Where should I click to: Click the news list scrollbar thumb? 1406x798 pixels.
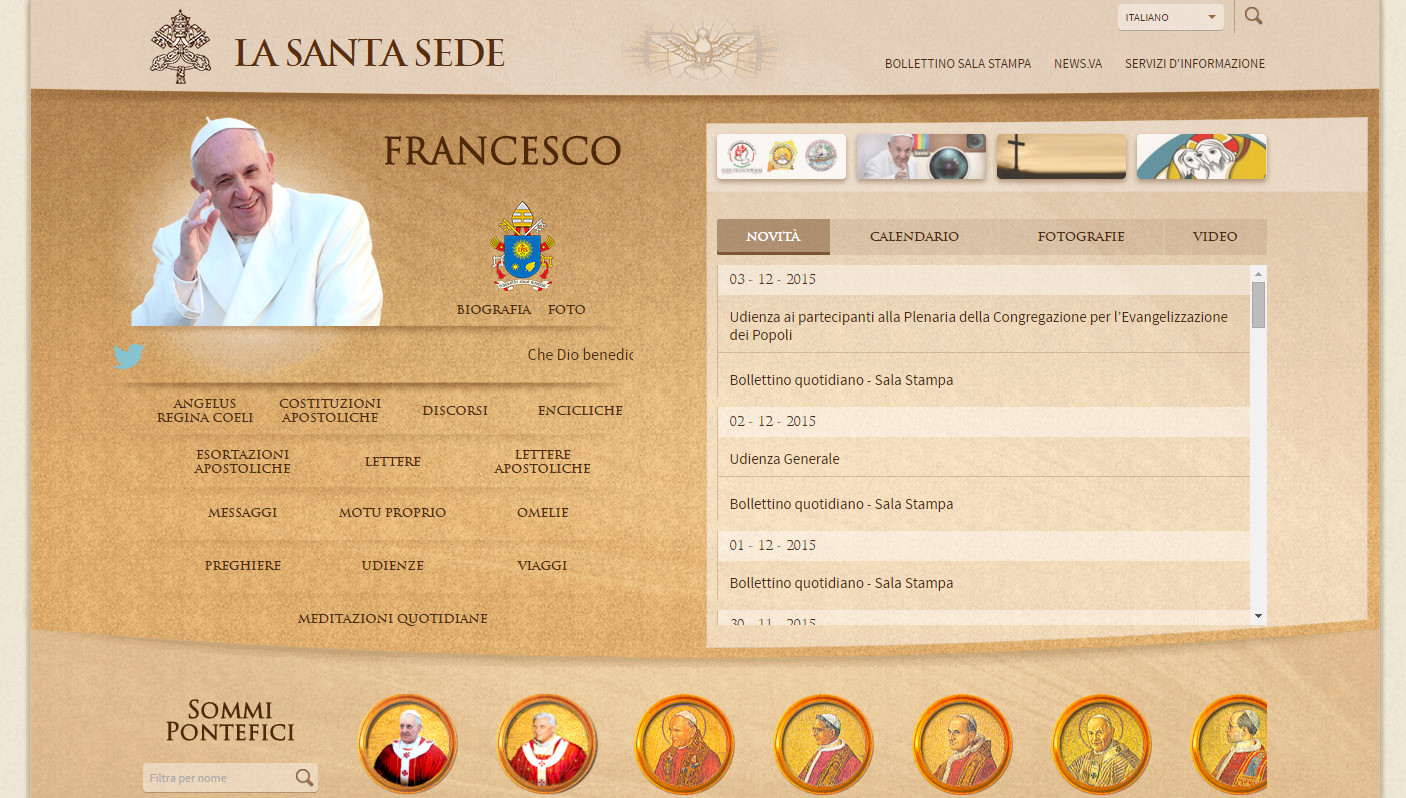[x=1258, y=305]
